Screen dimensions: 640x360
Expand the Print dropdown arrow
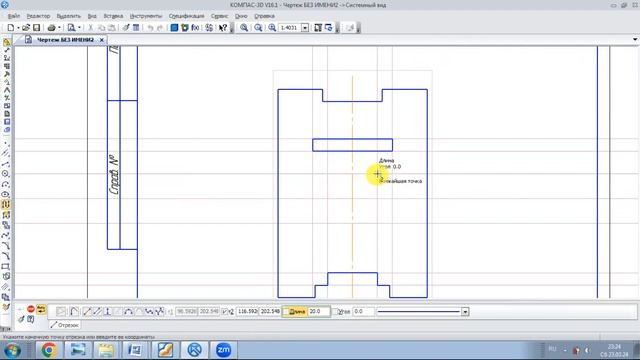(60, 28)
